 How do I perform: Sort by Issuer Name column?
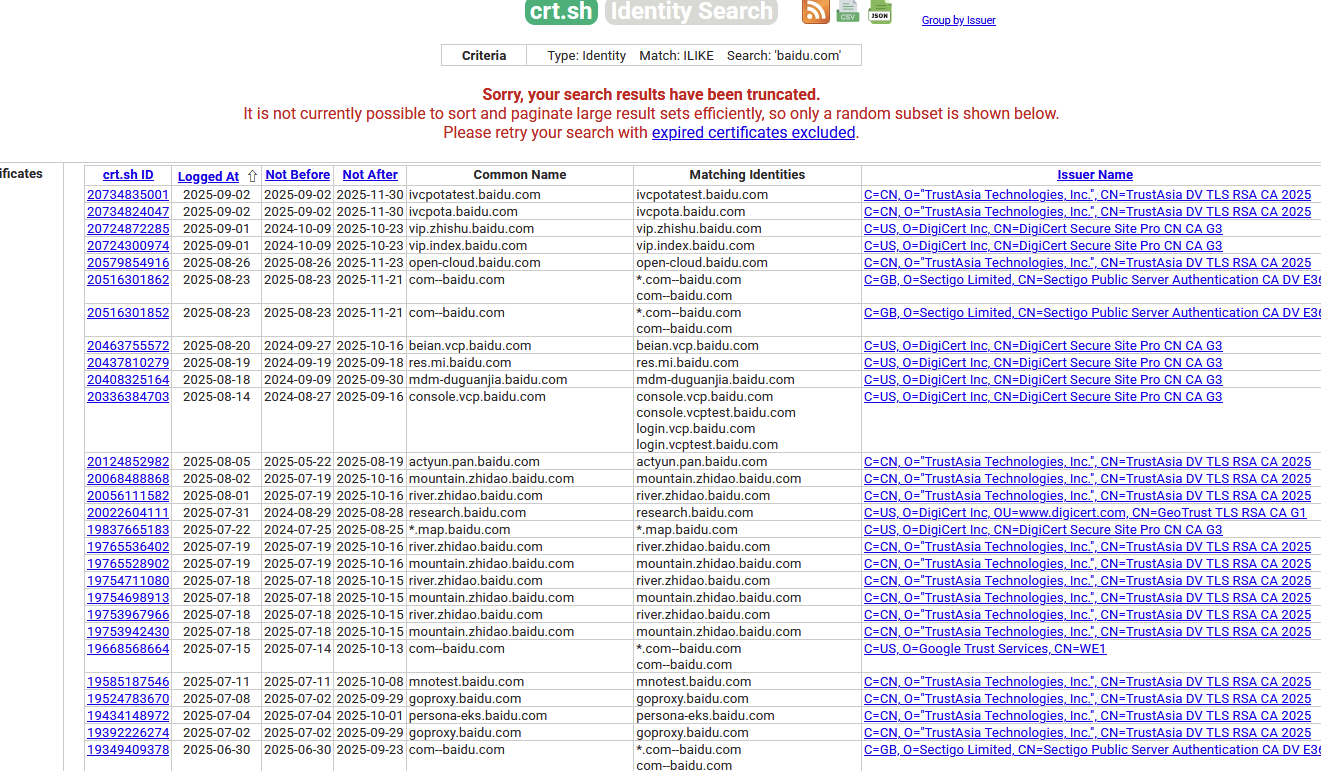tap(1095, 175)
